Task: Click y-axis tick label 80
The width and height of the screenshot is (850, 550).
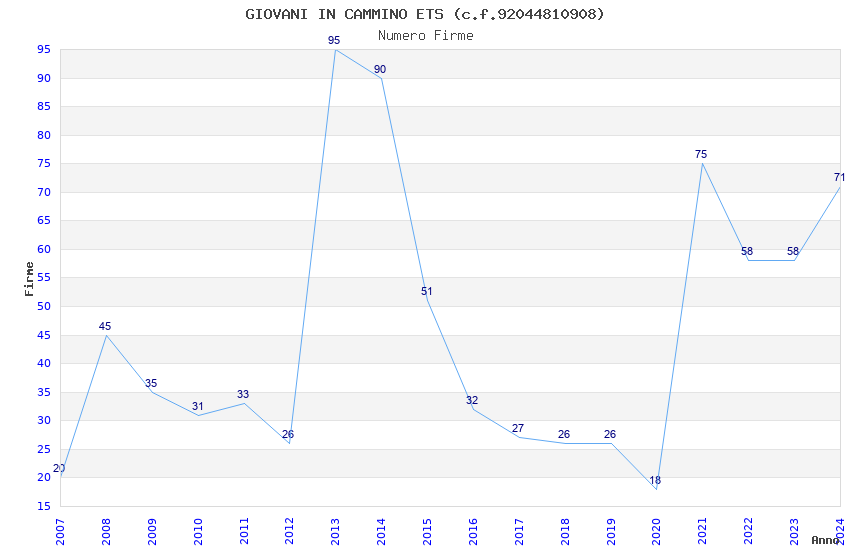Action: pyautogui.click(x=44, y=135)
